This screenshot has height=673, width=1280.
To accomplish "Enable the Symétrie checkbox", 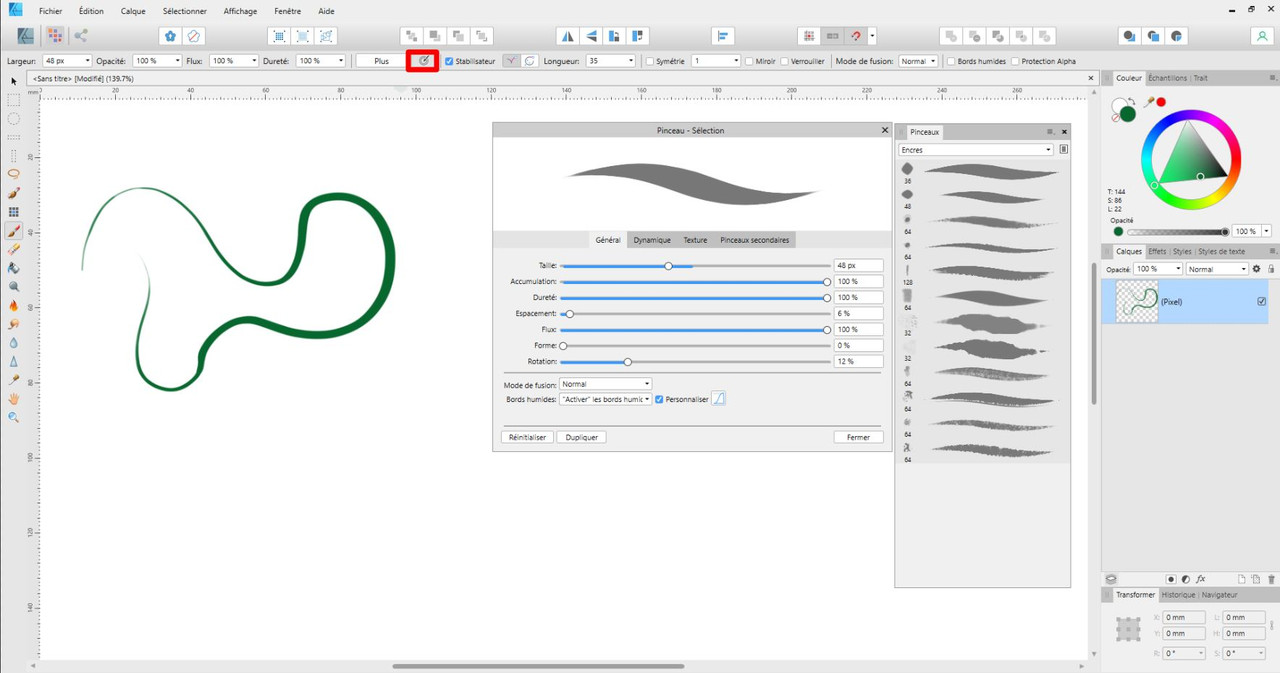I will 650,61.
